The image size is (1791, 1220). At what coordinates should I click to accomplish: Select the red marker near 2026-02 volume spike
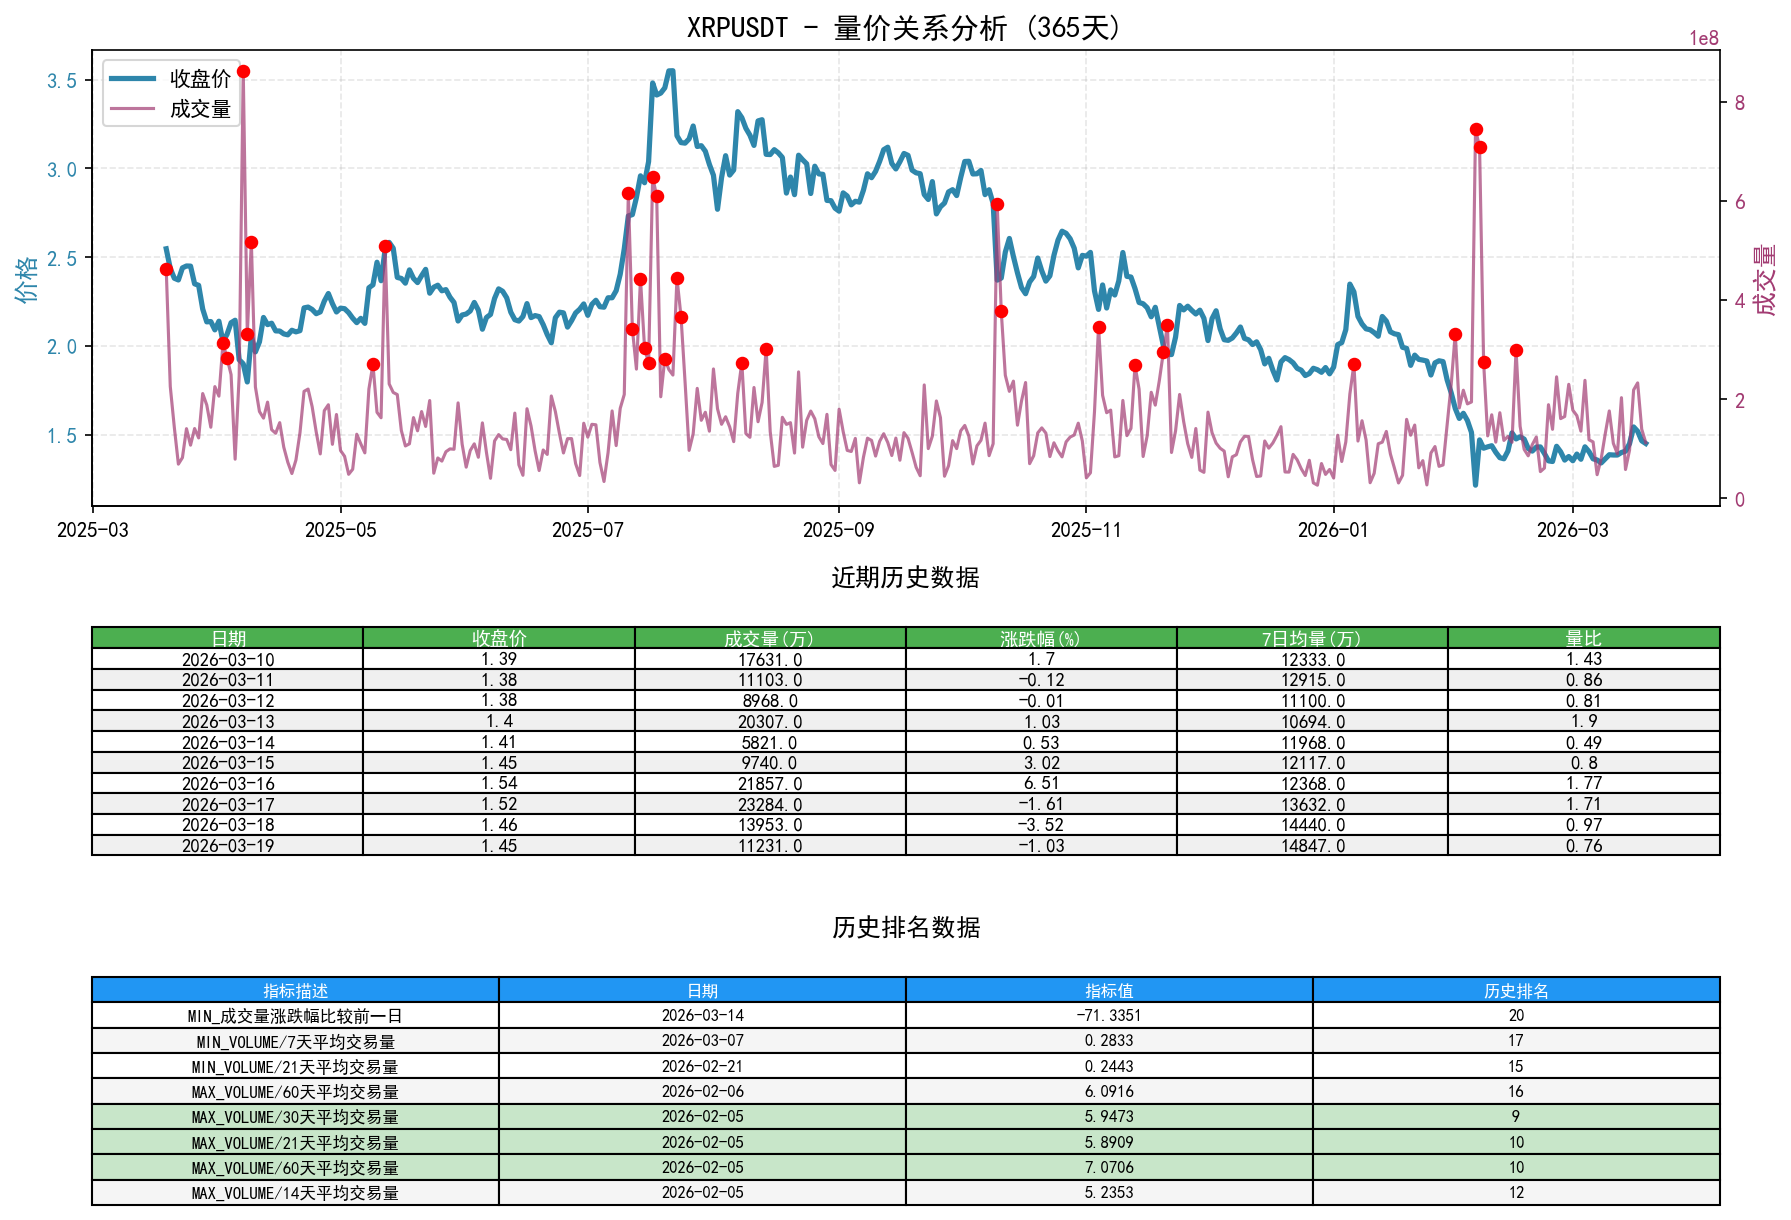coord(1475,128)
